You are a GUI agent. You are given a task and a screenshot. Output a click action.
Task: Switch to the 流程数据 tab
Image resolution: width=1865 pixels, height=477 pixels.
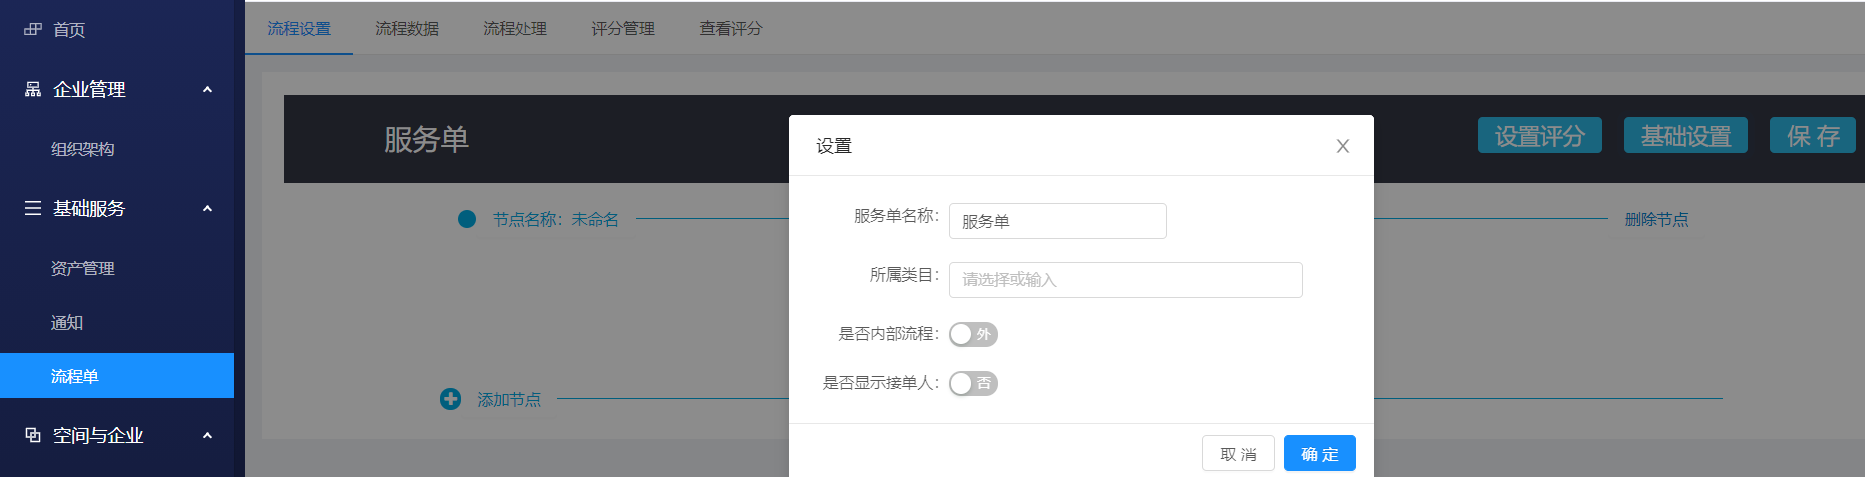pos(407,29)
